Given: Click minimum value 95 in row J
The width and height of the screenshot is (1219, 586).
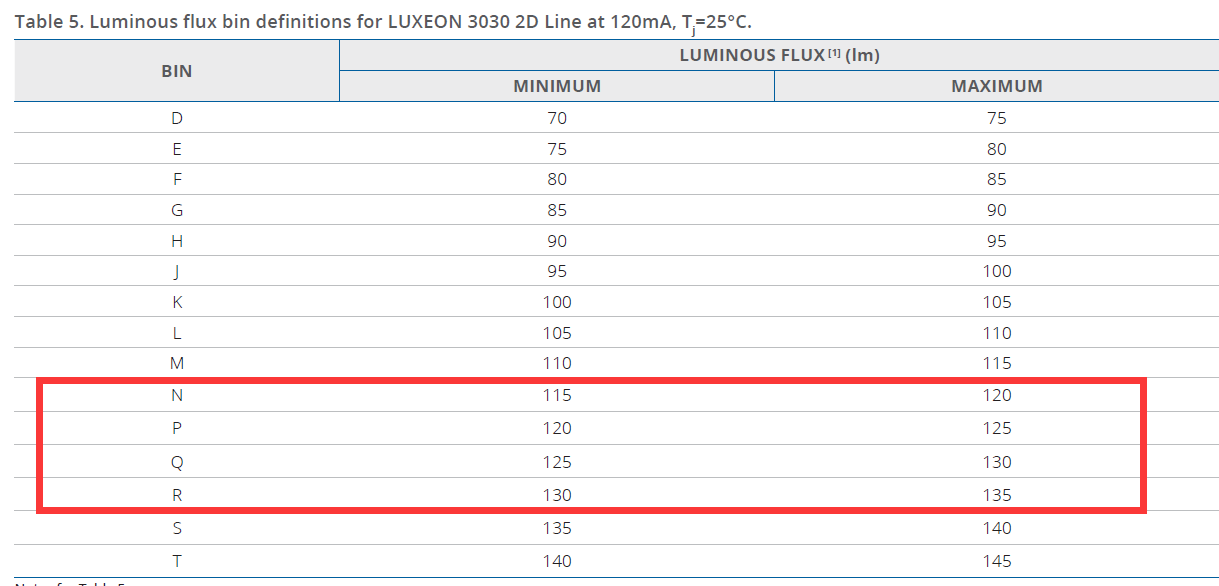Looking at the screenshot, I should 557,271.
